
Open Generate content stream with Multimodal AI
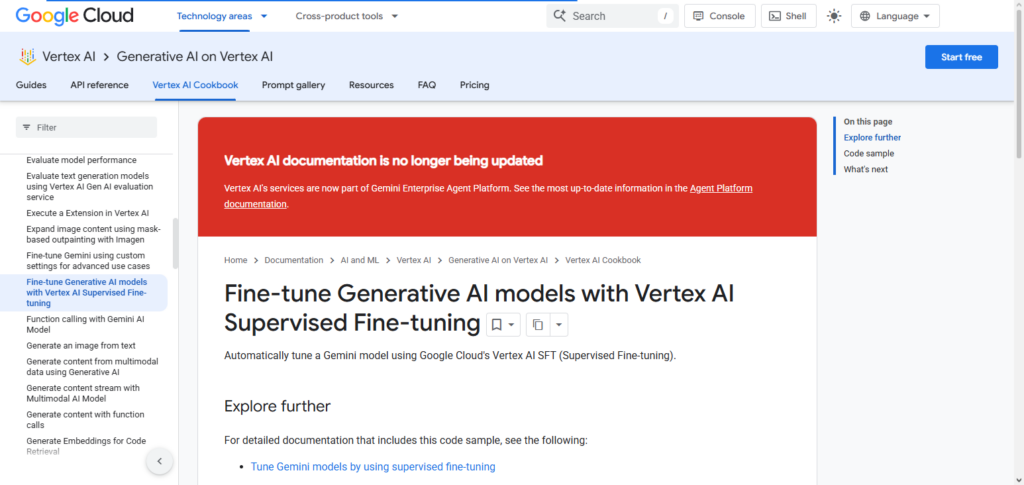(83, 393)
